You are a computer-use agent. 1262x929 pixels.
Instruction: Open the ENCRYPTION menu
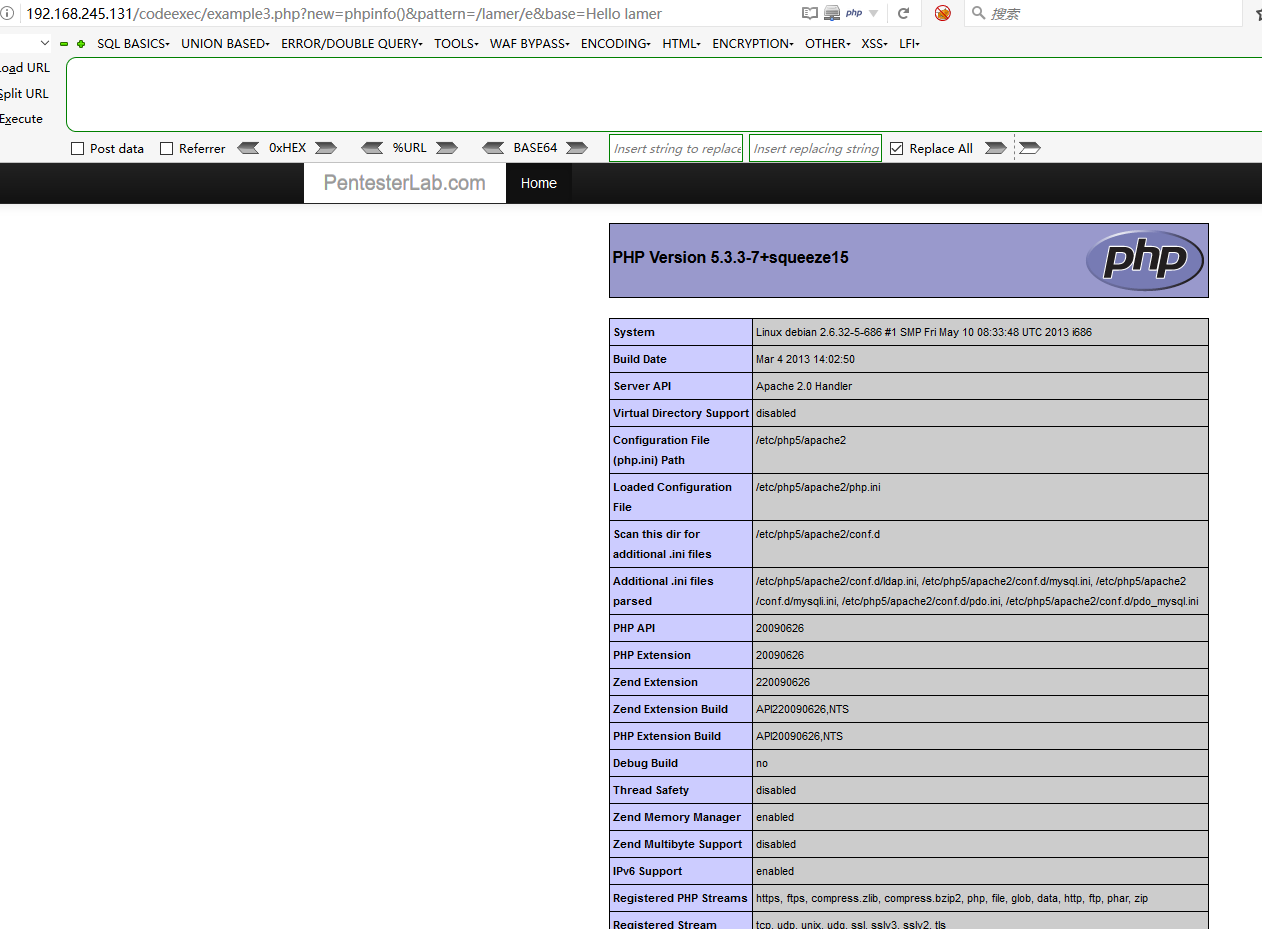[x=752, y=44]
